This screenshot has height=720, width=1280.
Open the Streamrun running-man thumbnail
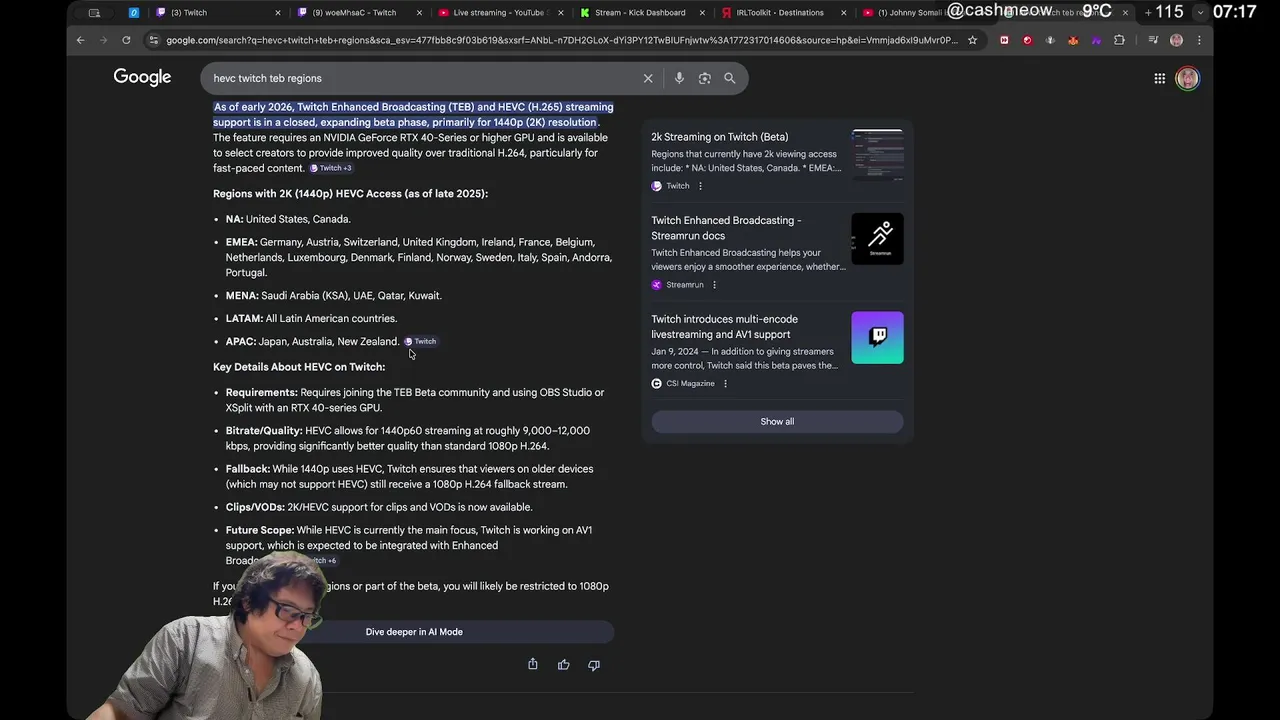(877, 239)
